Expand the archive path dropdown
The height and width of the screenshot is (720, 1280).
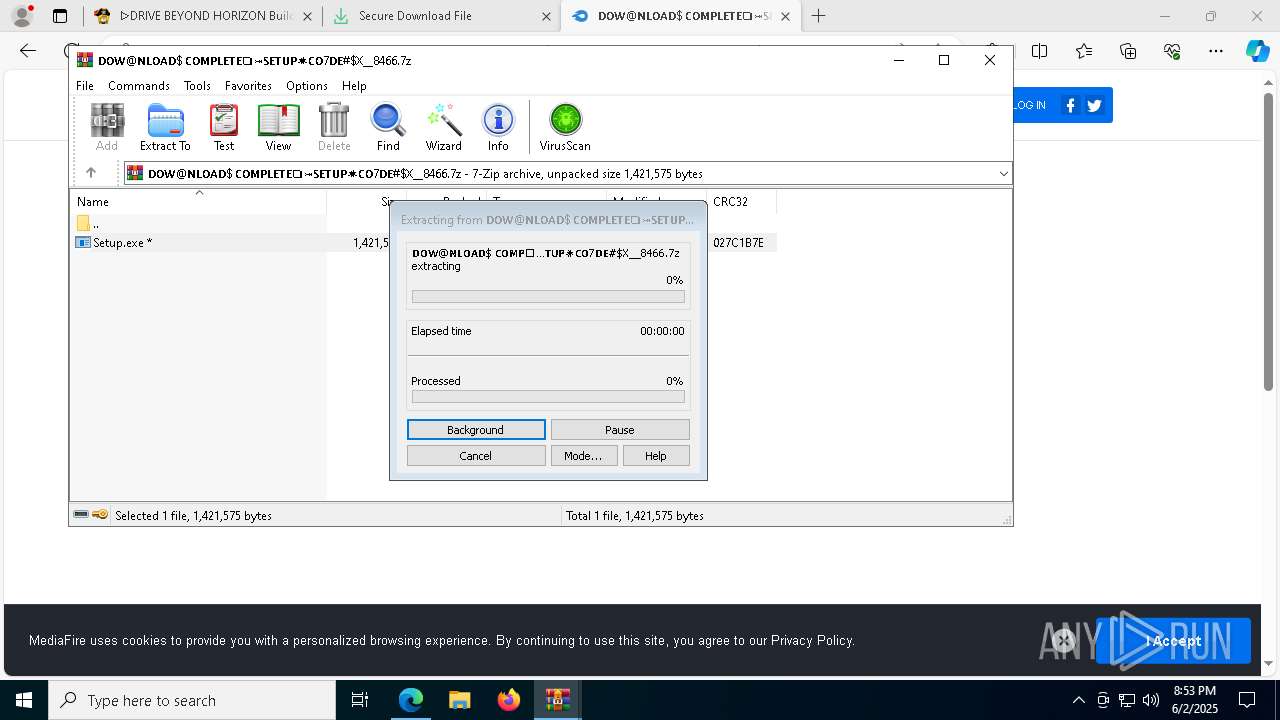[x=1003, y=174]
